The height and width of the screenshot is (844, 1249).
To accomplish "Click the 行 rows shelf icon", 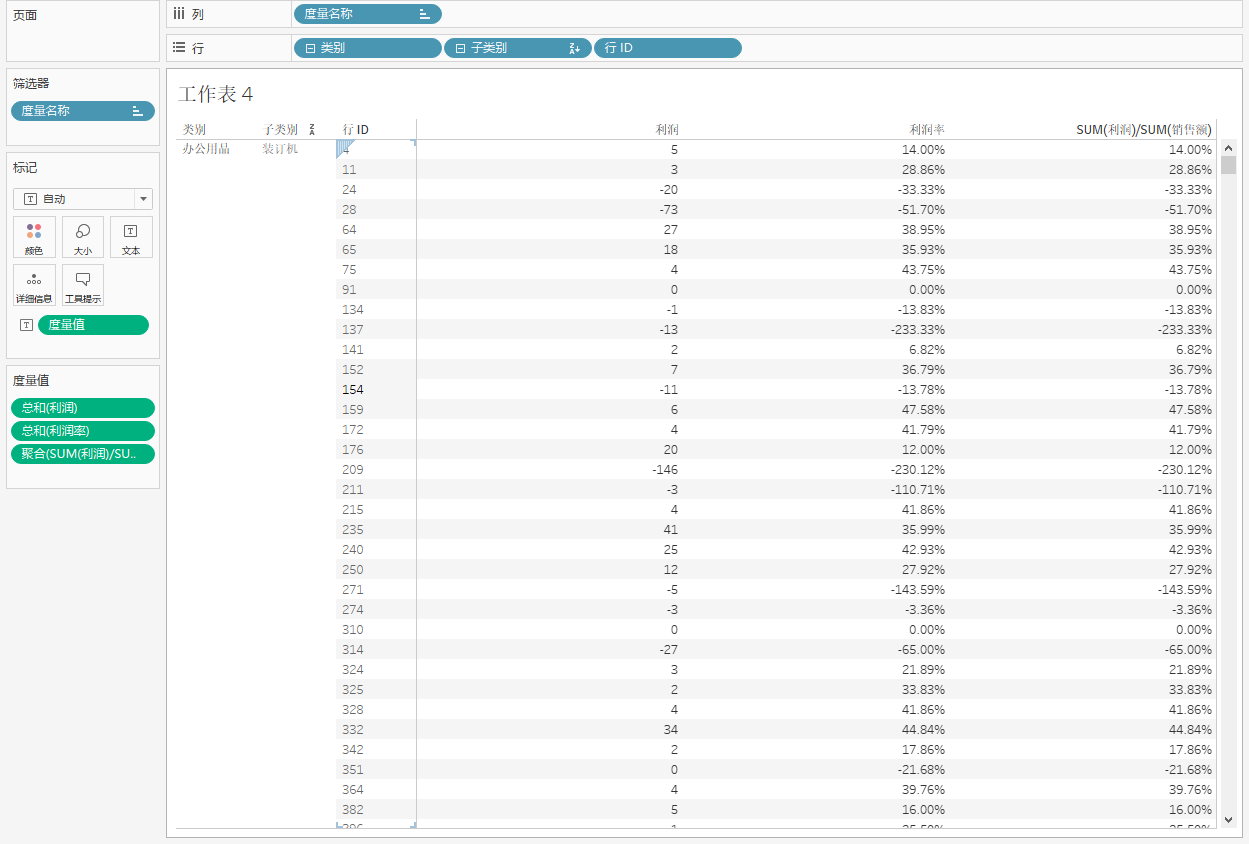I will (179, 47).
